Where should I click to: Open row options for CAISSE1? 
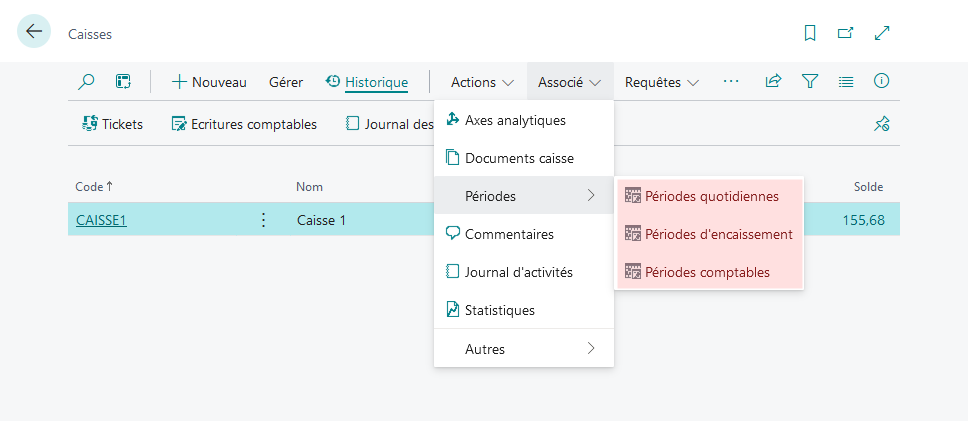click(264, 220)
